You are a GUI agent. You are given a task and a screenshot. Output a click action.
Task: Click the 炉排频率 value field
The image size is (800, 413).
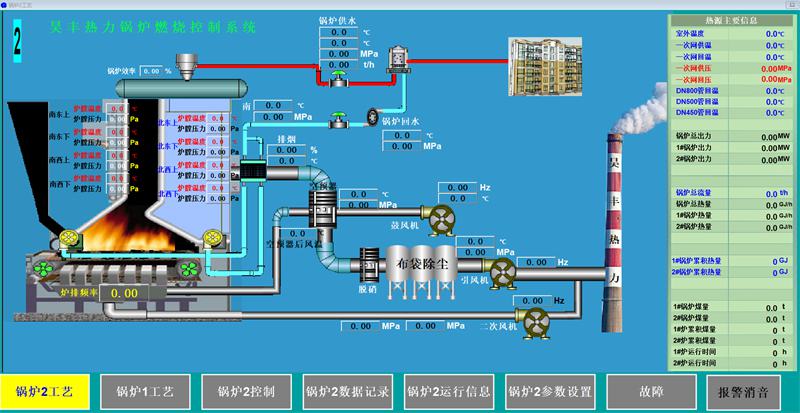pos(123,293)
